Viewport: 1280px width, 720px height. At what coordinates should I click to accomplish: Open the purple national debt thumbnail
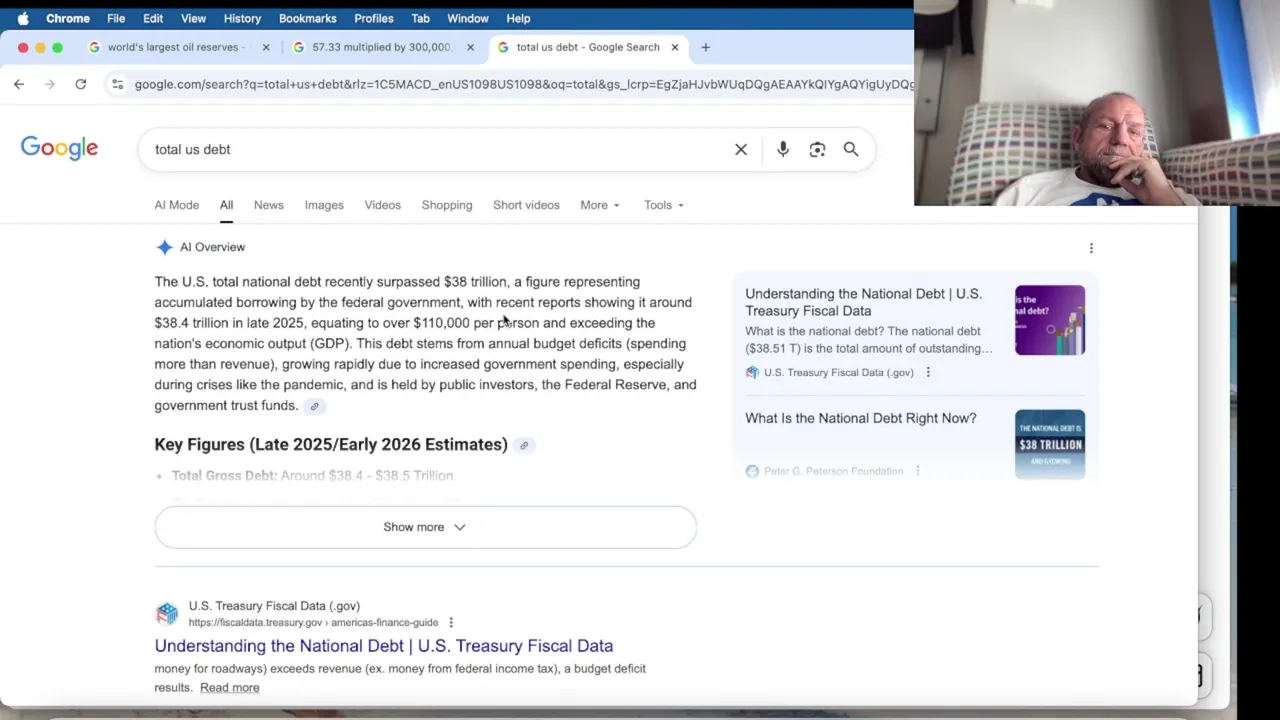1050,320
